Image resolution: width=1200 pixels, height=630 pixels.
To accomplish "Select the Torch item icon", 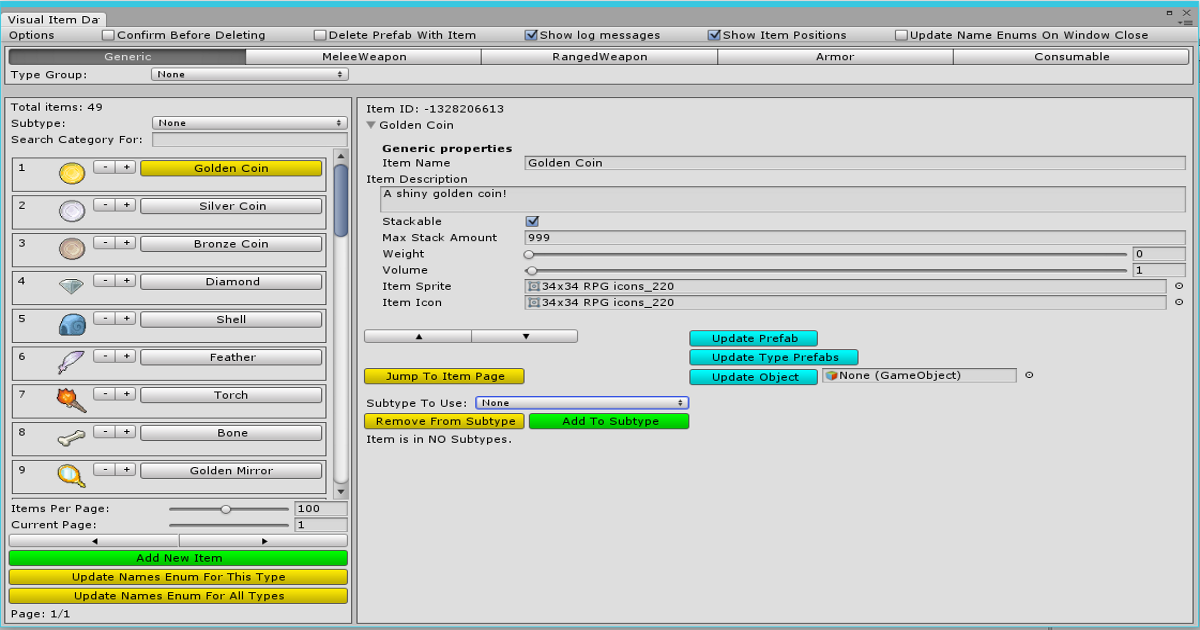I will [x=71, y=396].
